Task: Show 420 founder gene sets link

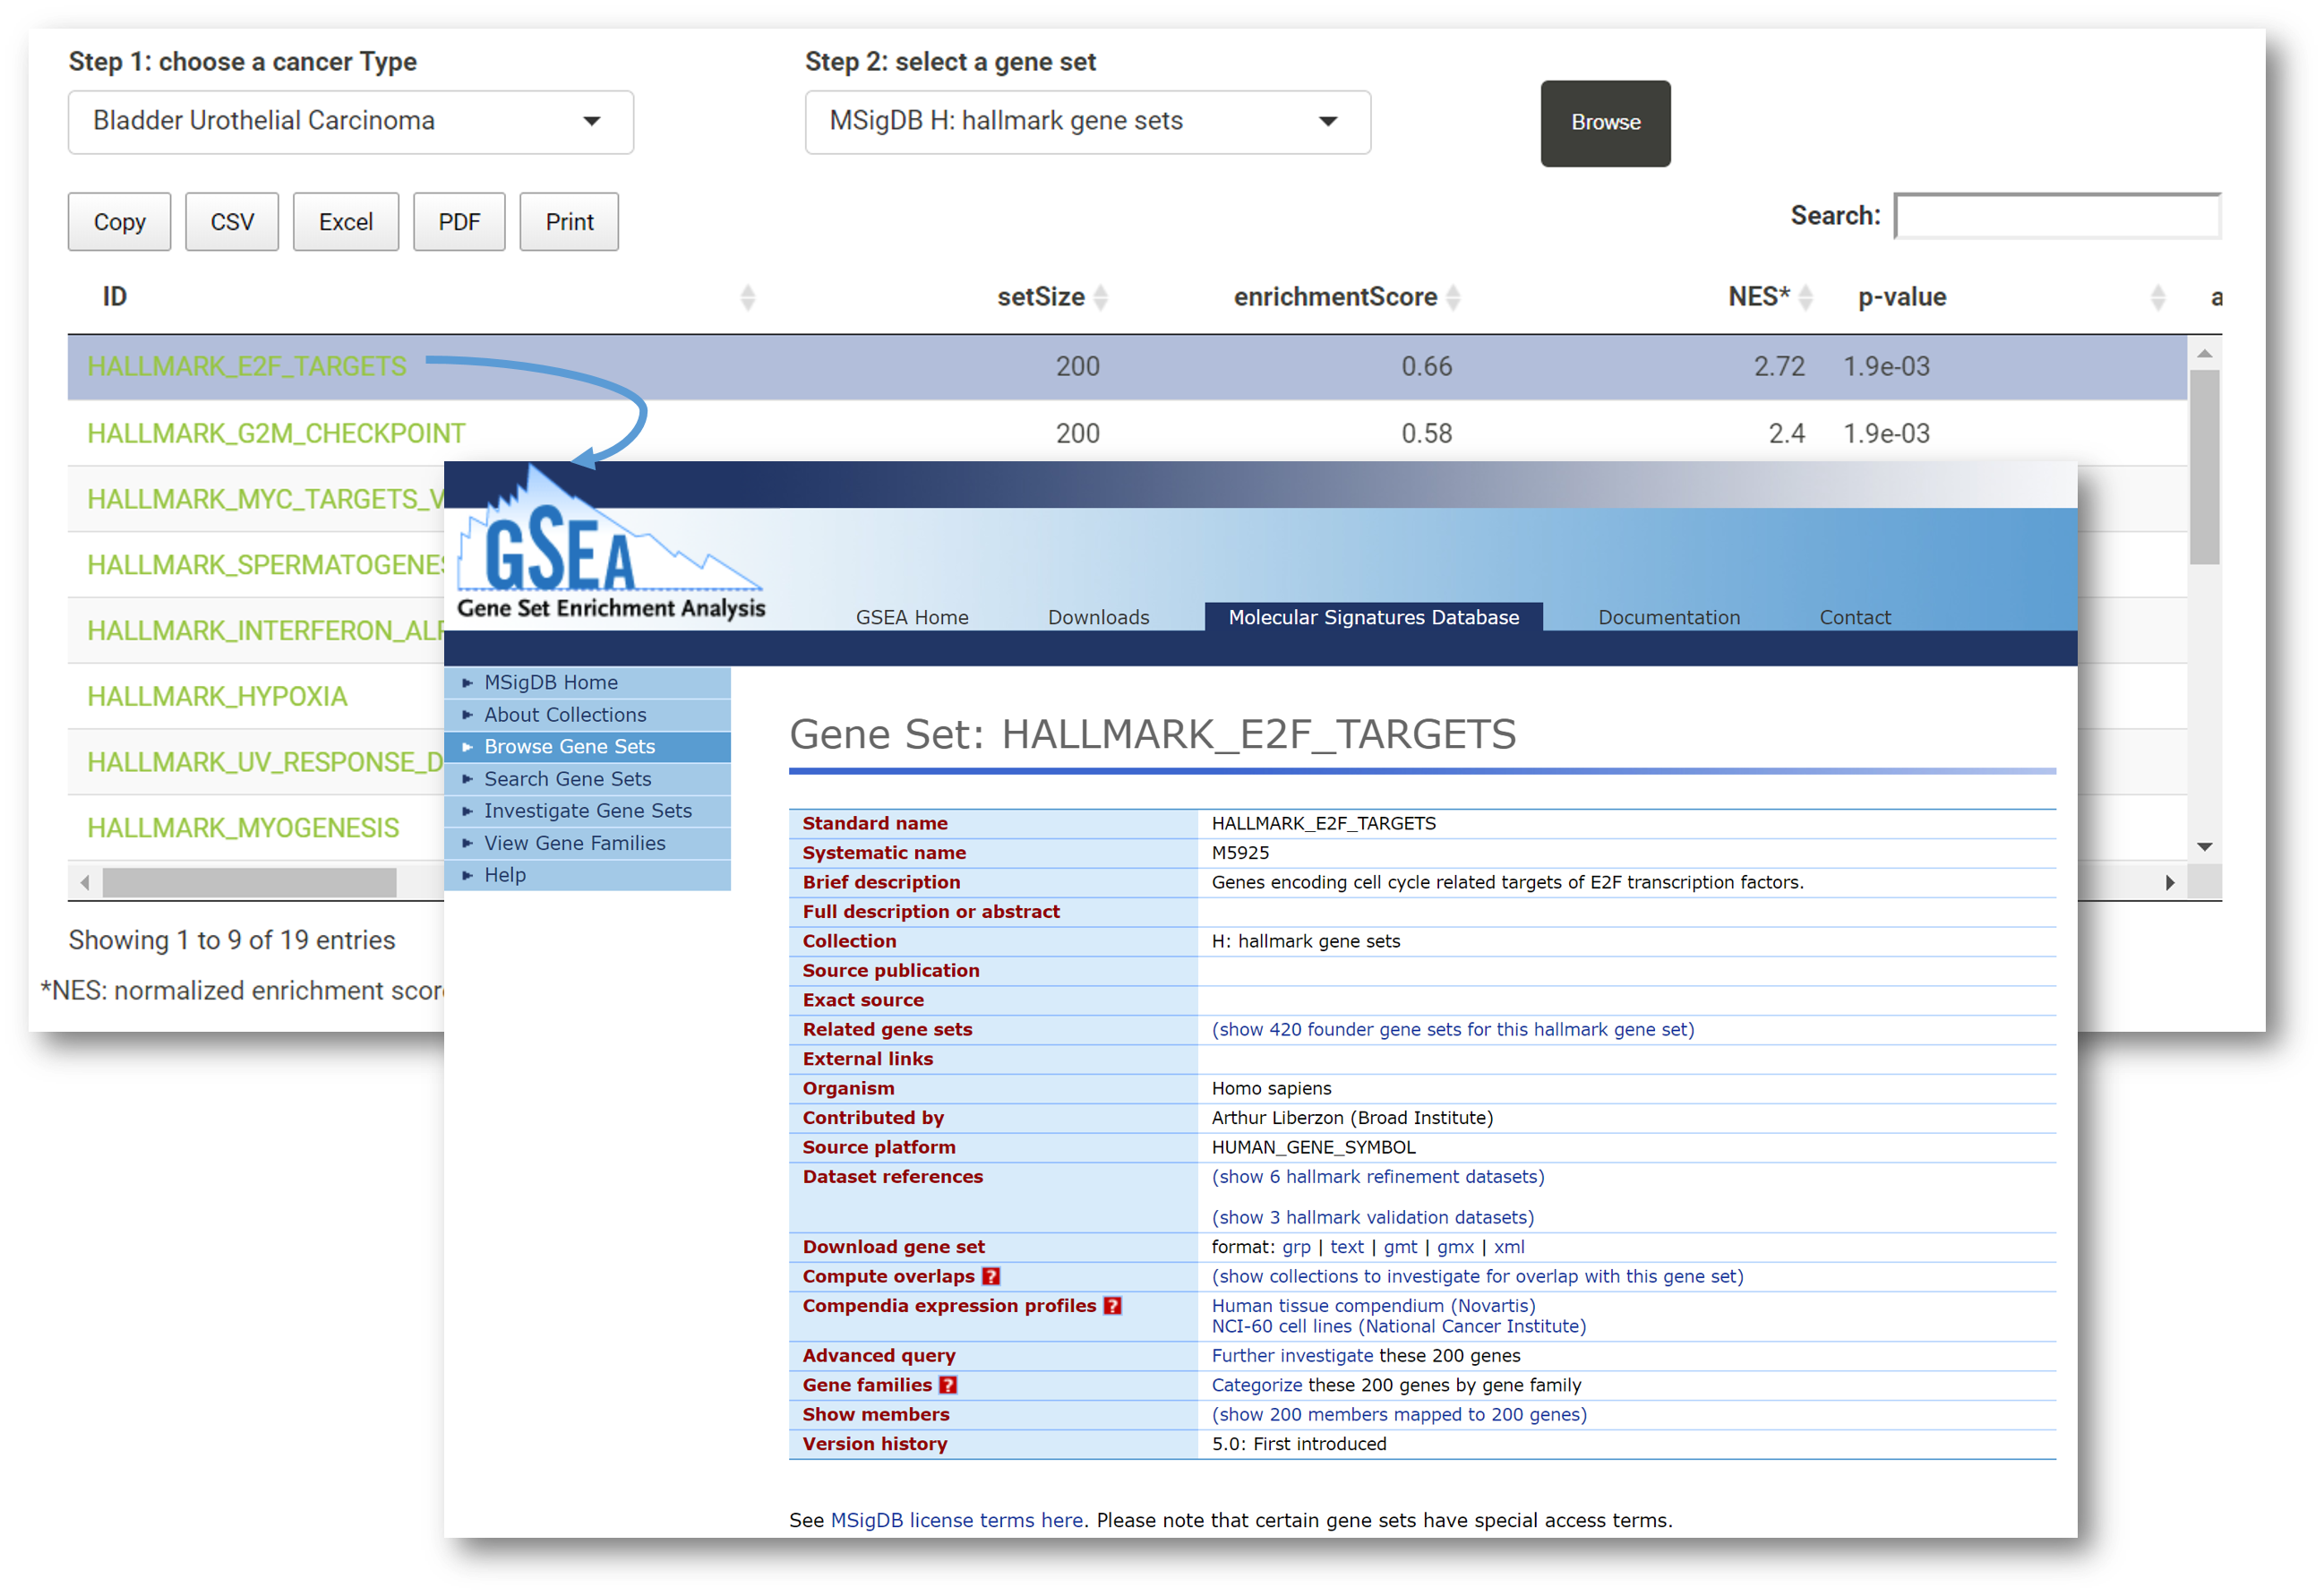Action: [1452, 1030]
